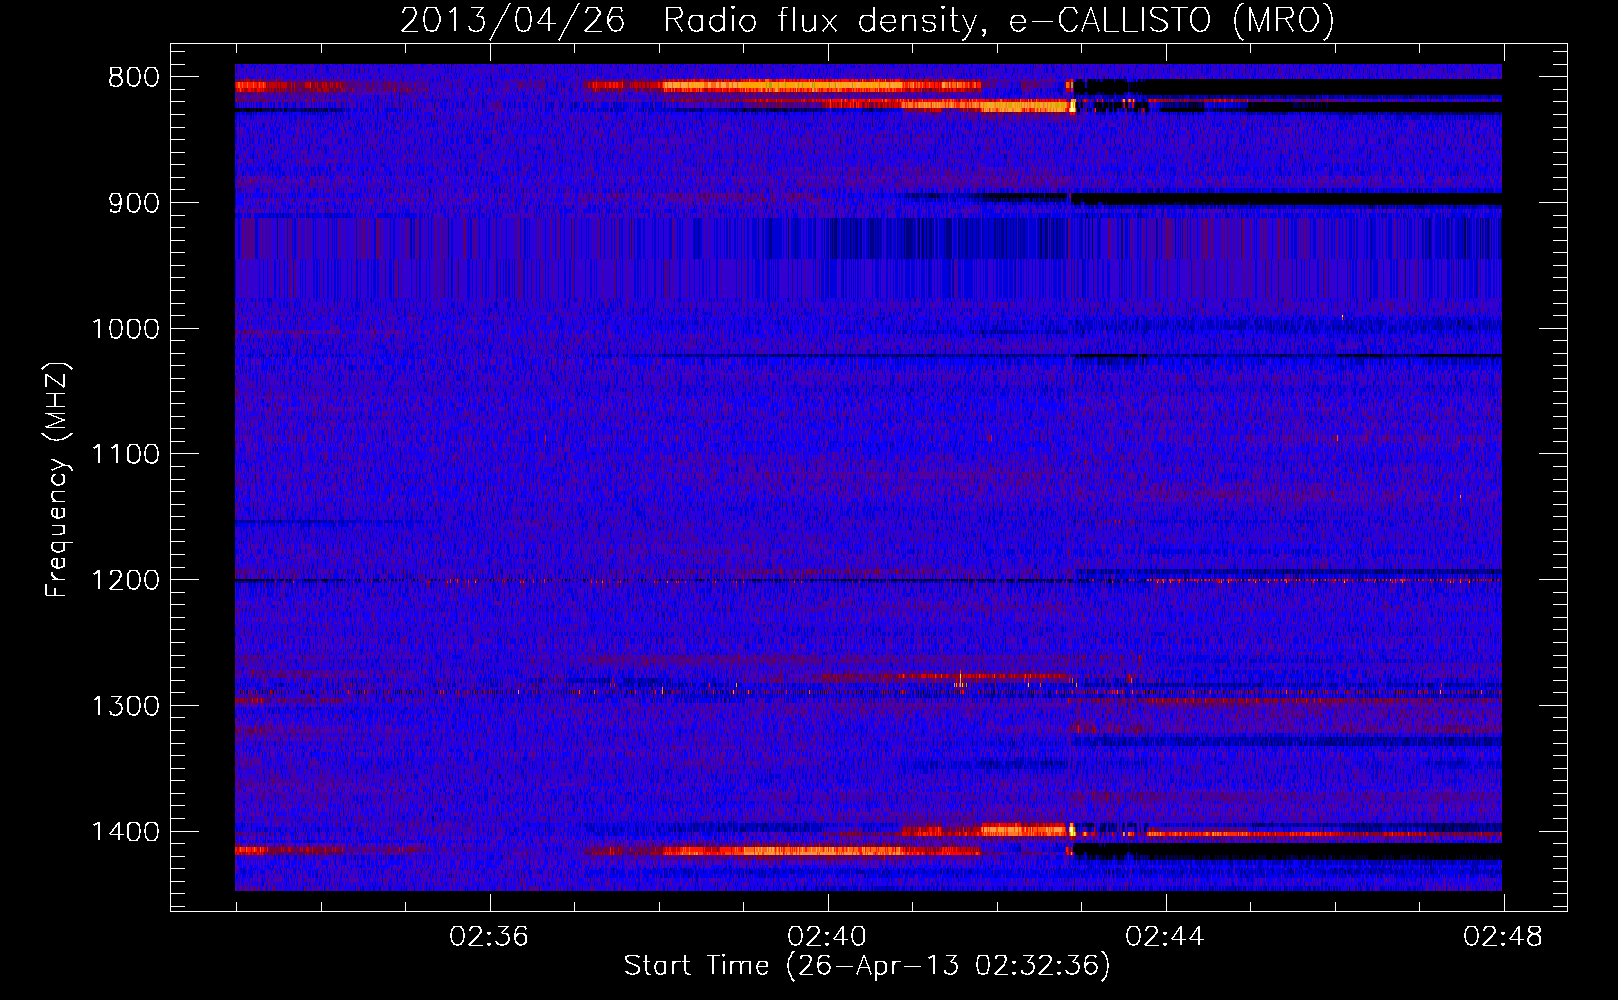This screenshot has width=1618, height=1000.
Task: Click the 'e-CALLISTO (MRO)' label in title
Action: (x=1172, y=20)
